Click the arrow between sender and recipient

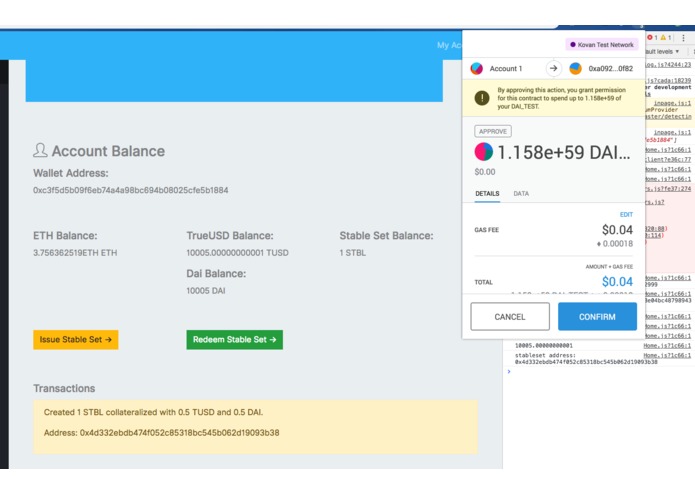coord(553,69)
